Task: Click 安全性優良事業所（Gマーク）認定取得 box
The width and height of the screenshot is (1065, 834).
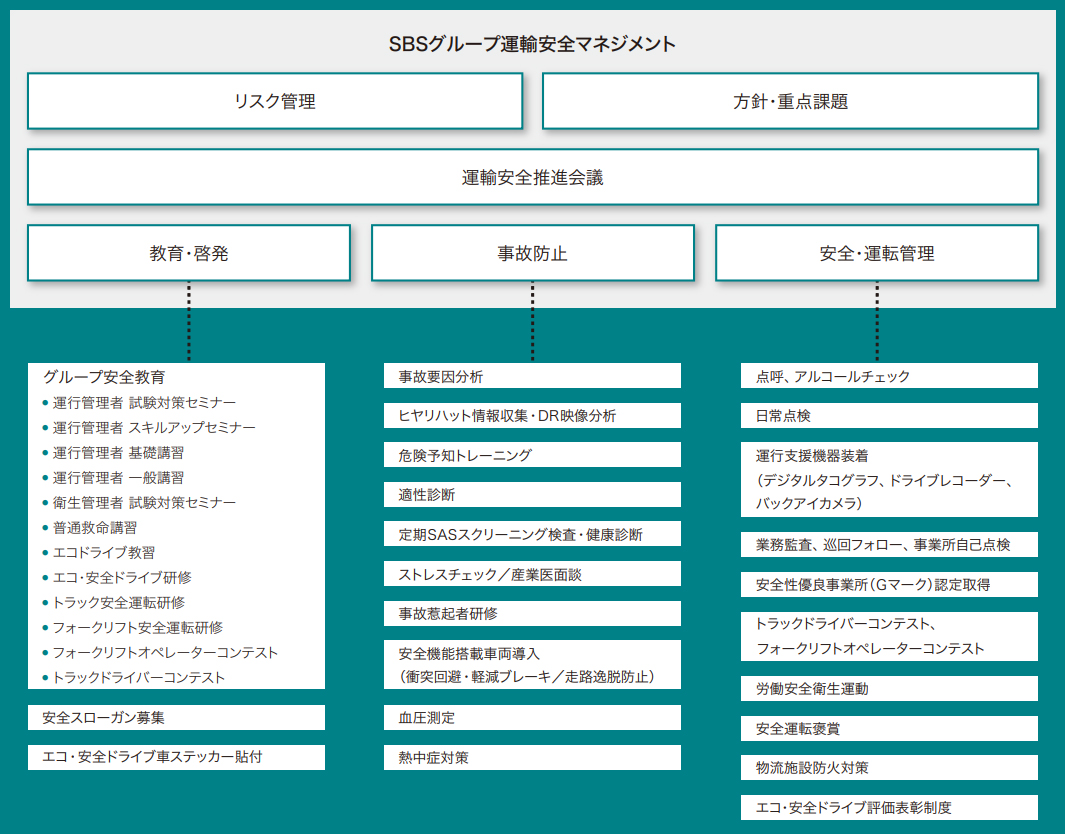Action: click(889, 585)
